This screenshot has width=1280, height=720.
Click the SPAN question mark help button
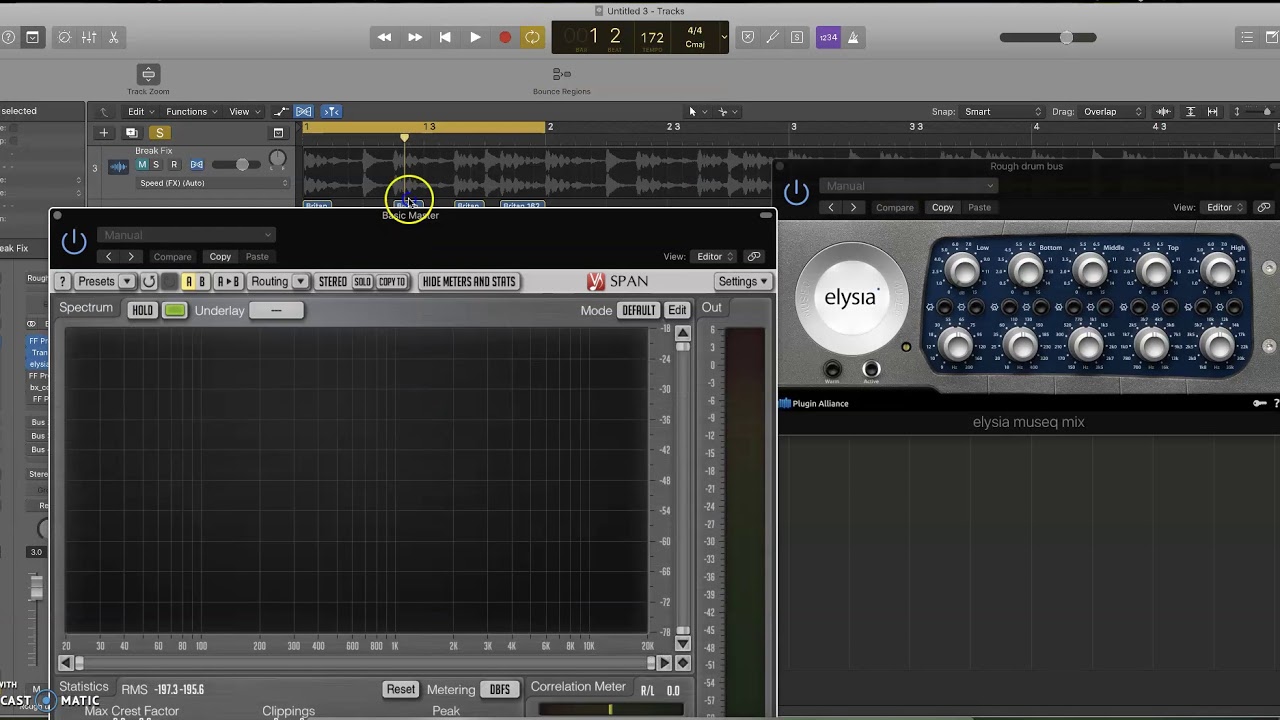click(x=62, y=282)
